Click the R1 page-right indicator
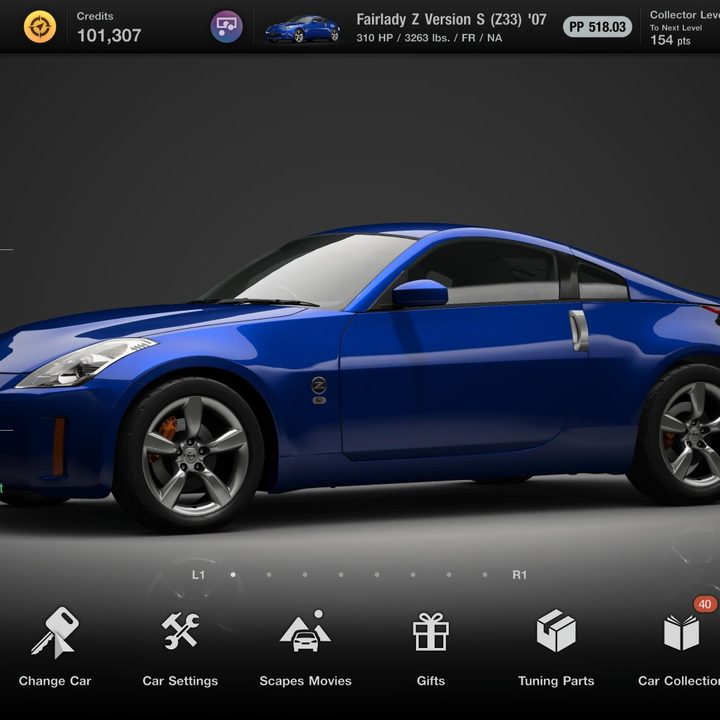This screenshot has width=720, height=720. pyautogui.click(x=519, y=575)
